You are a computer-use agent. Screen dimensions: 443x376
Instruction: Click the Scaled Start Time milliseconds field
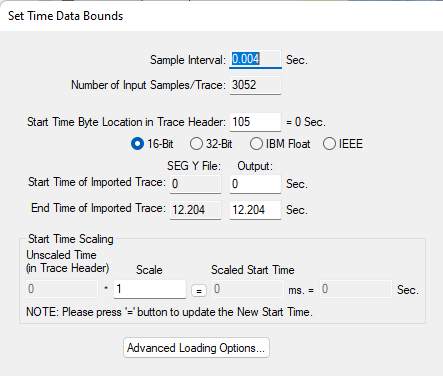click(x=248, y=289)
